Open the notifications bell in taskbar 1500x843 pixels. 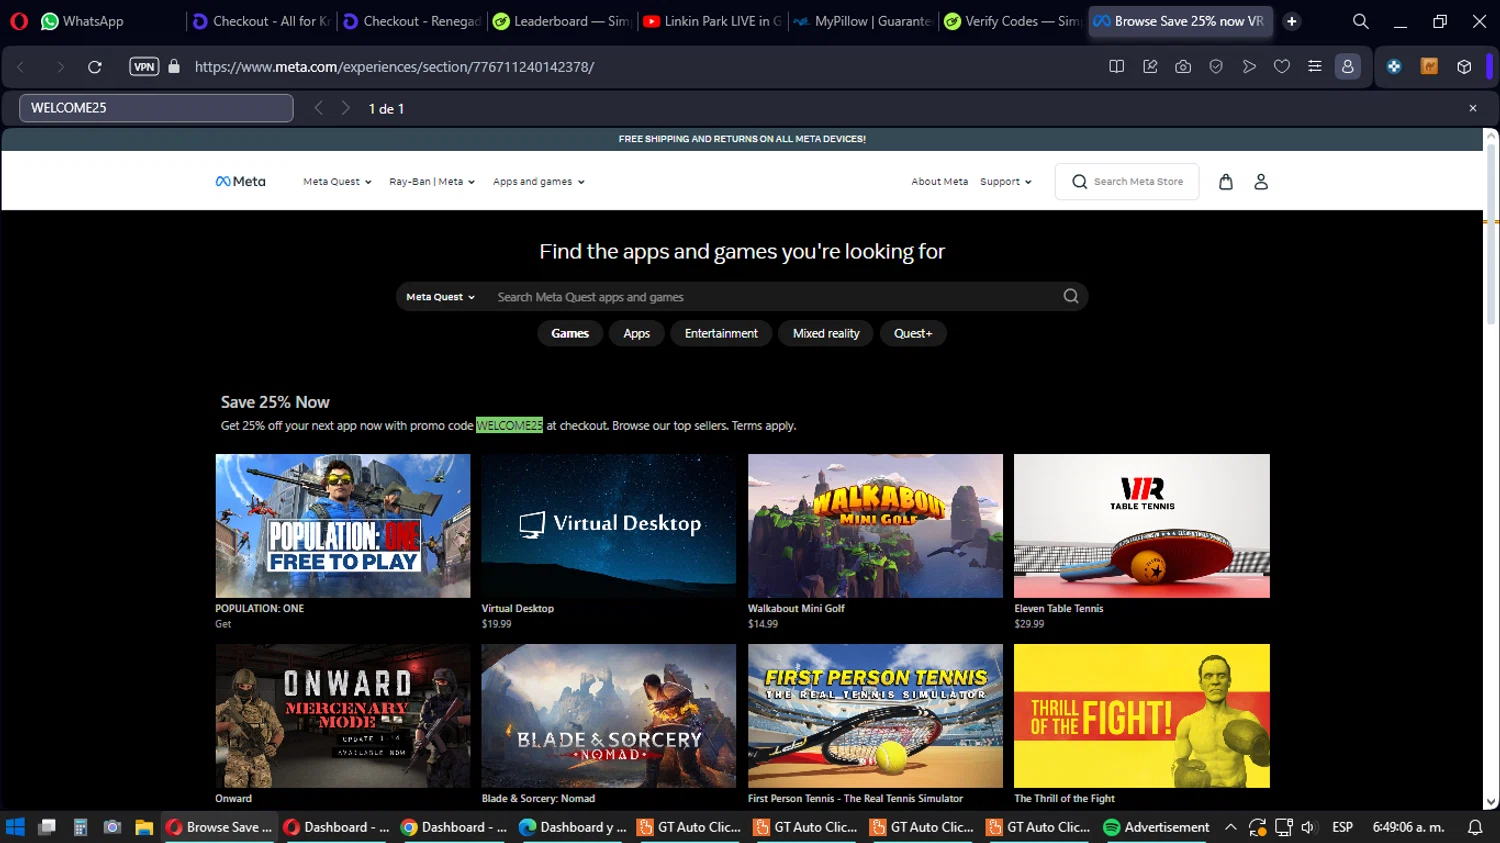click(x=1475, y=827)
